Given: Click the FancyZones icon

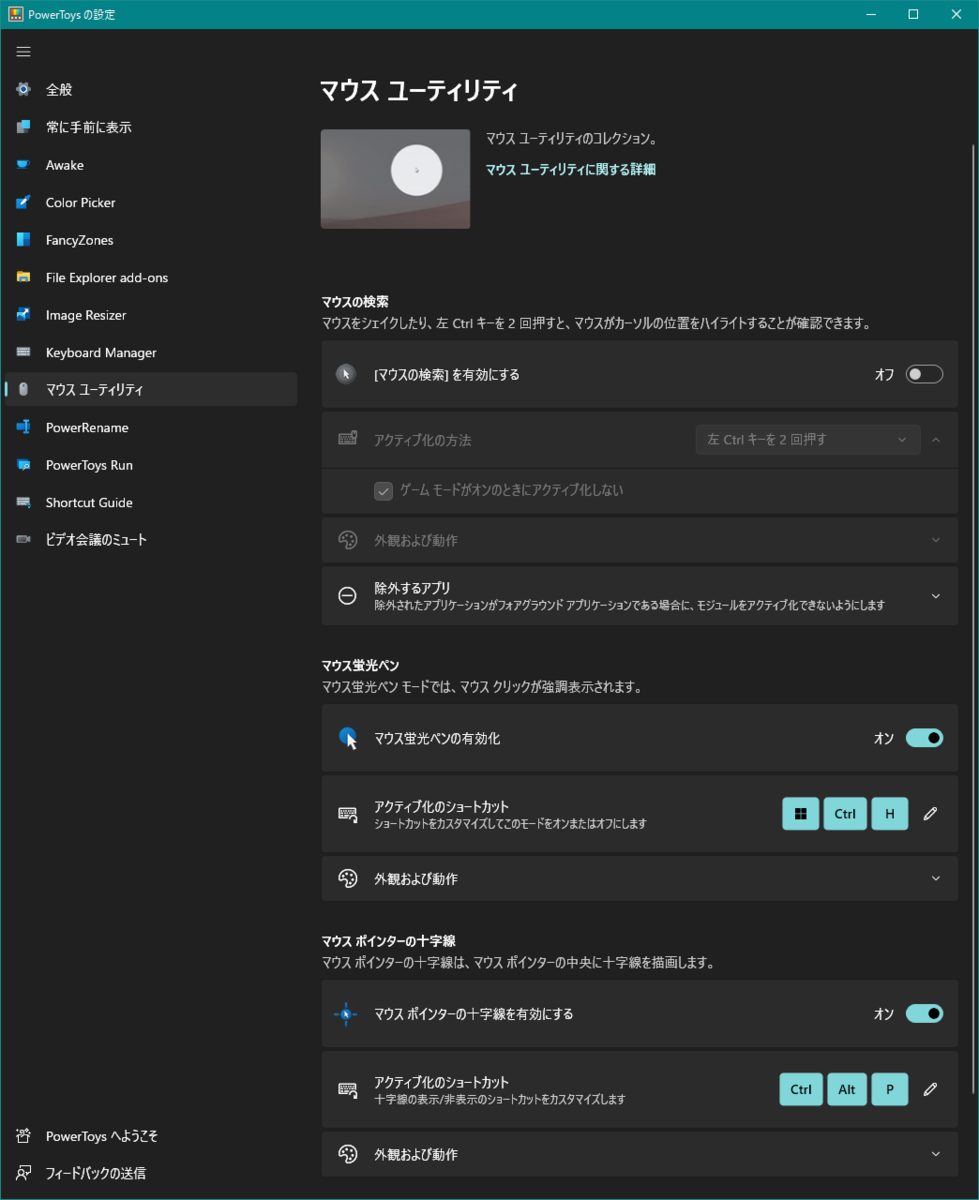Looking at the screenshot, I should pyautogui.click(x=24, y=240).
